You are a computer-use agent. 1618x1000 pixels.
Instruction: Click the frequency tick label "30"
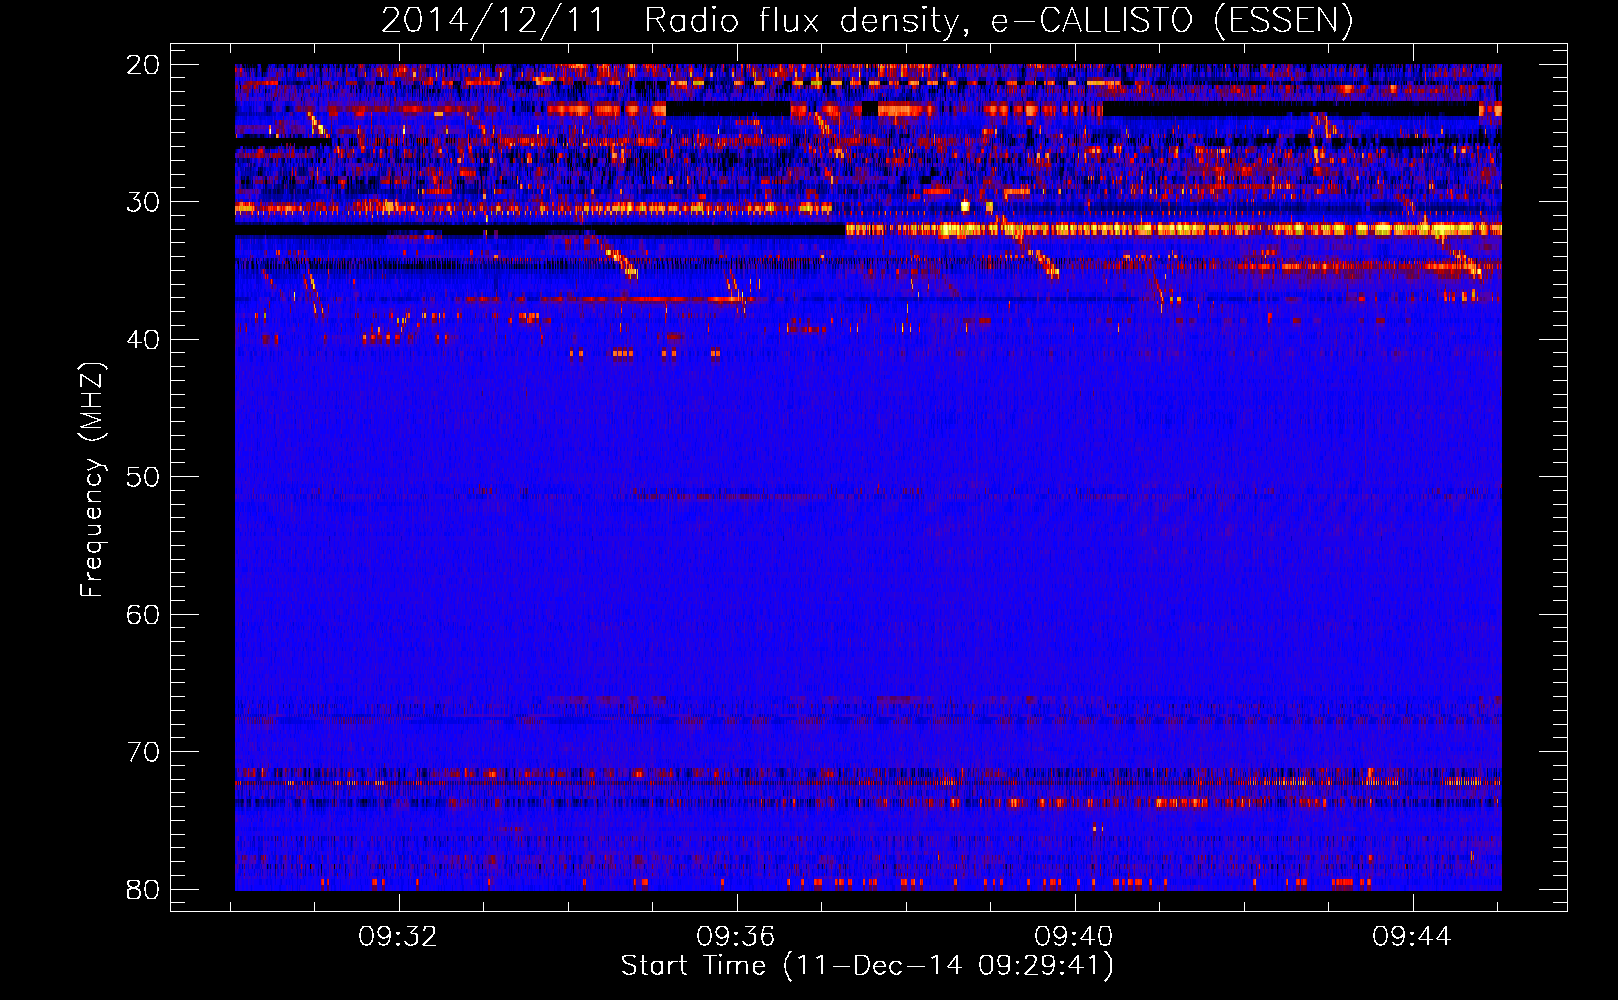click(143, 202)
